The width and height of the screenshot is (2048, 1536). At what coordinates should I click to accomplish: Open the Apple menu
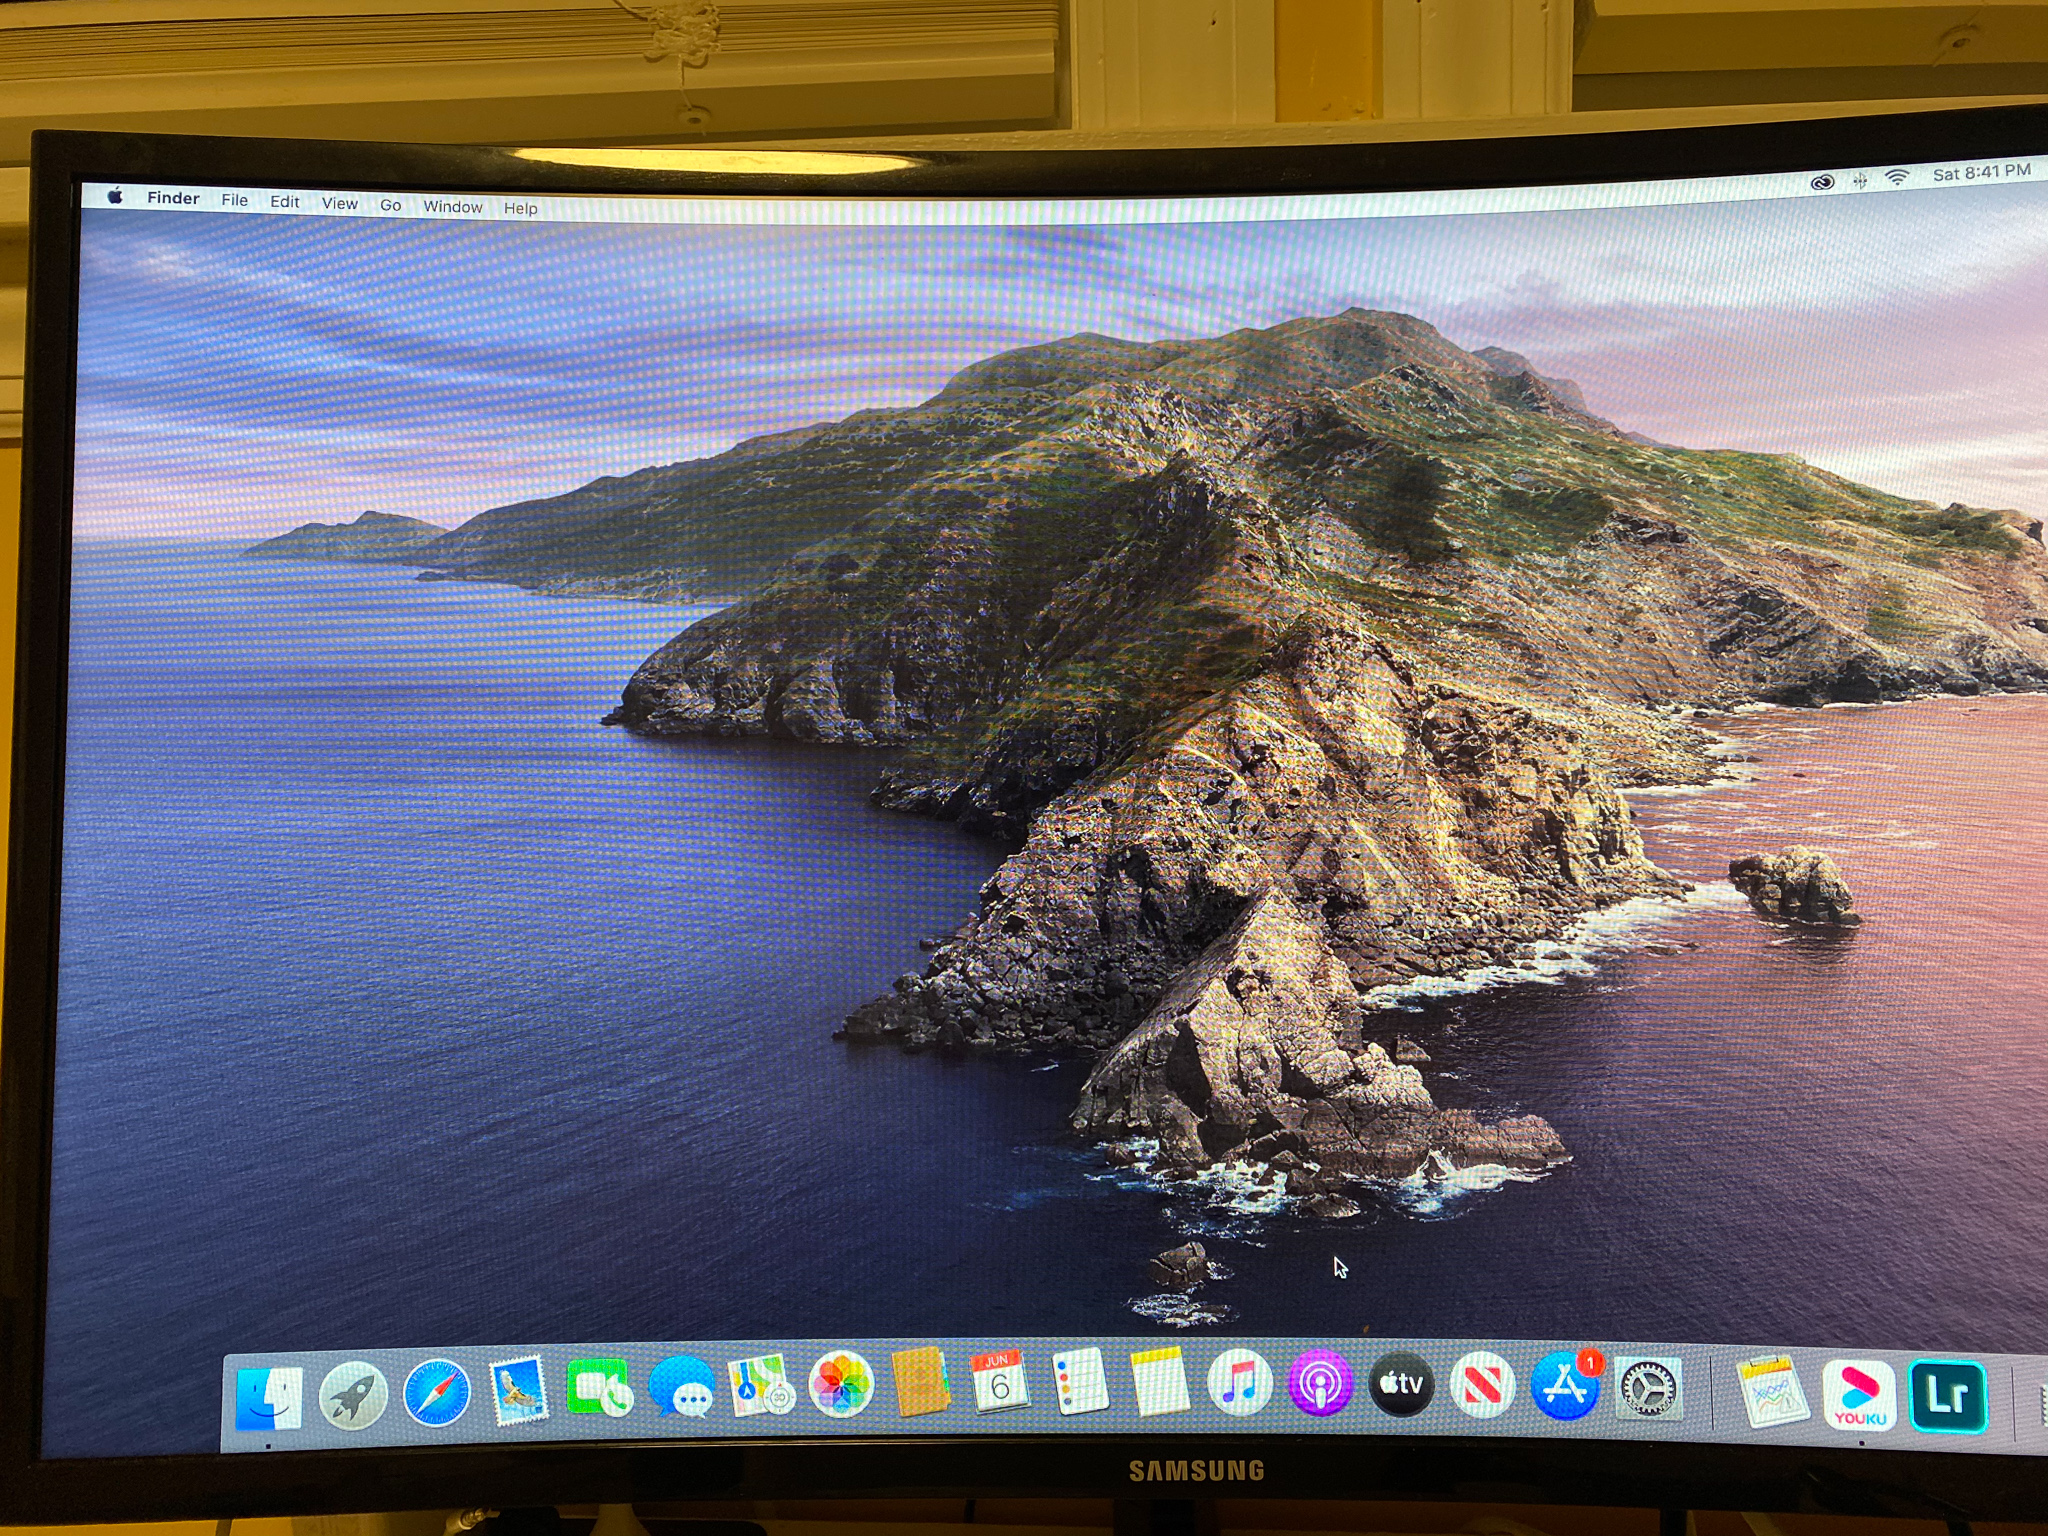(x=115, y=196)
